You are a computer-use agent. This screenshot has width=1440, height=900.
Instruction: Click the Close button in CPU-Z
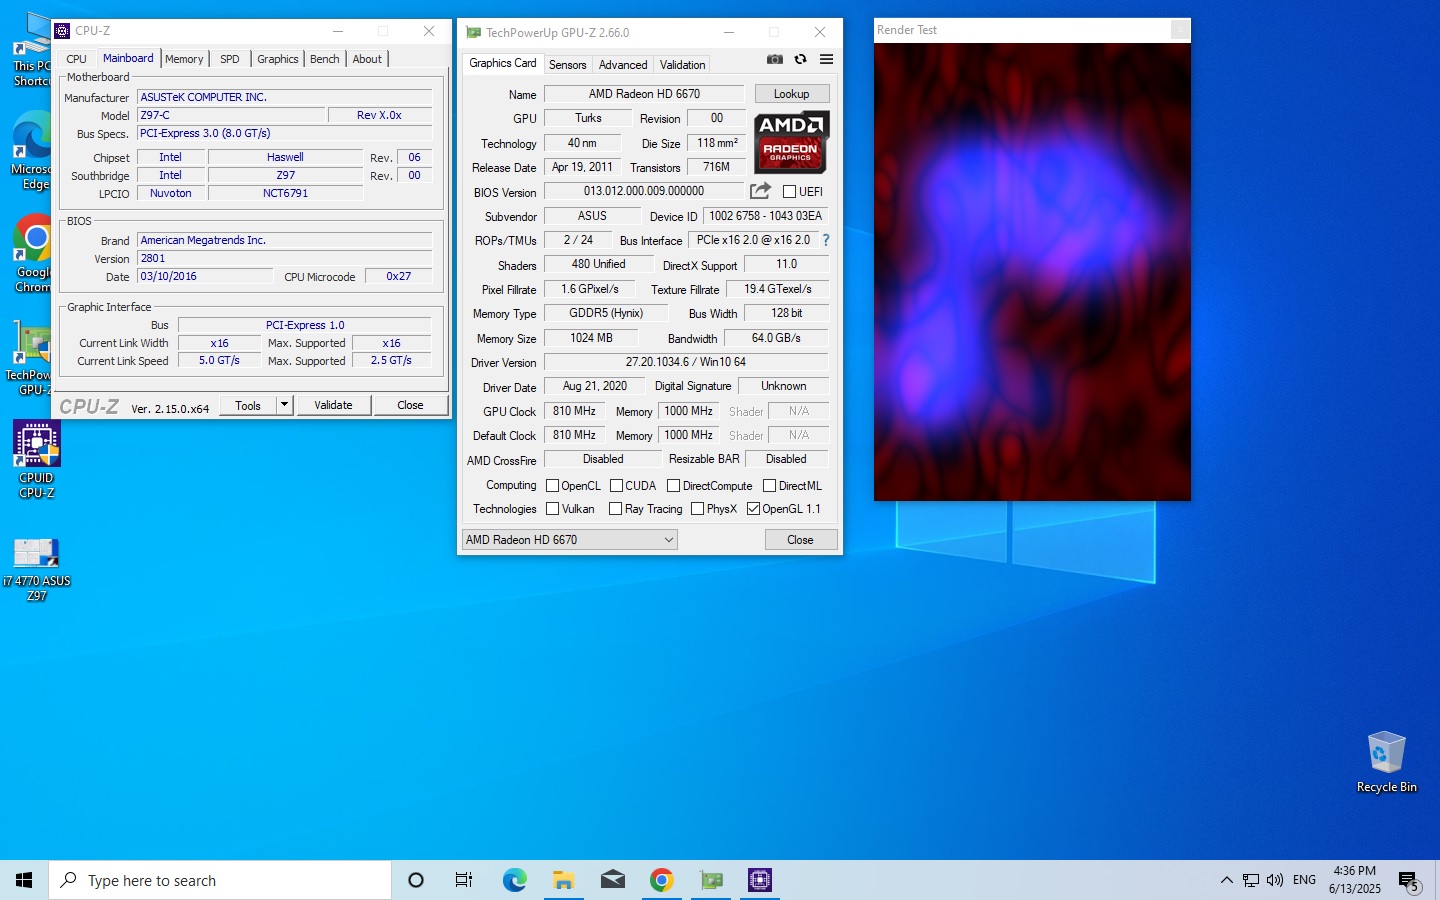tap(410, 405)
